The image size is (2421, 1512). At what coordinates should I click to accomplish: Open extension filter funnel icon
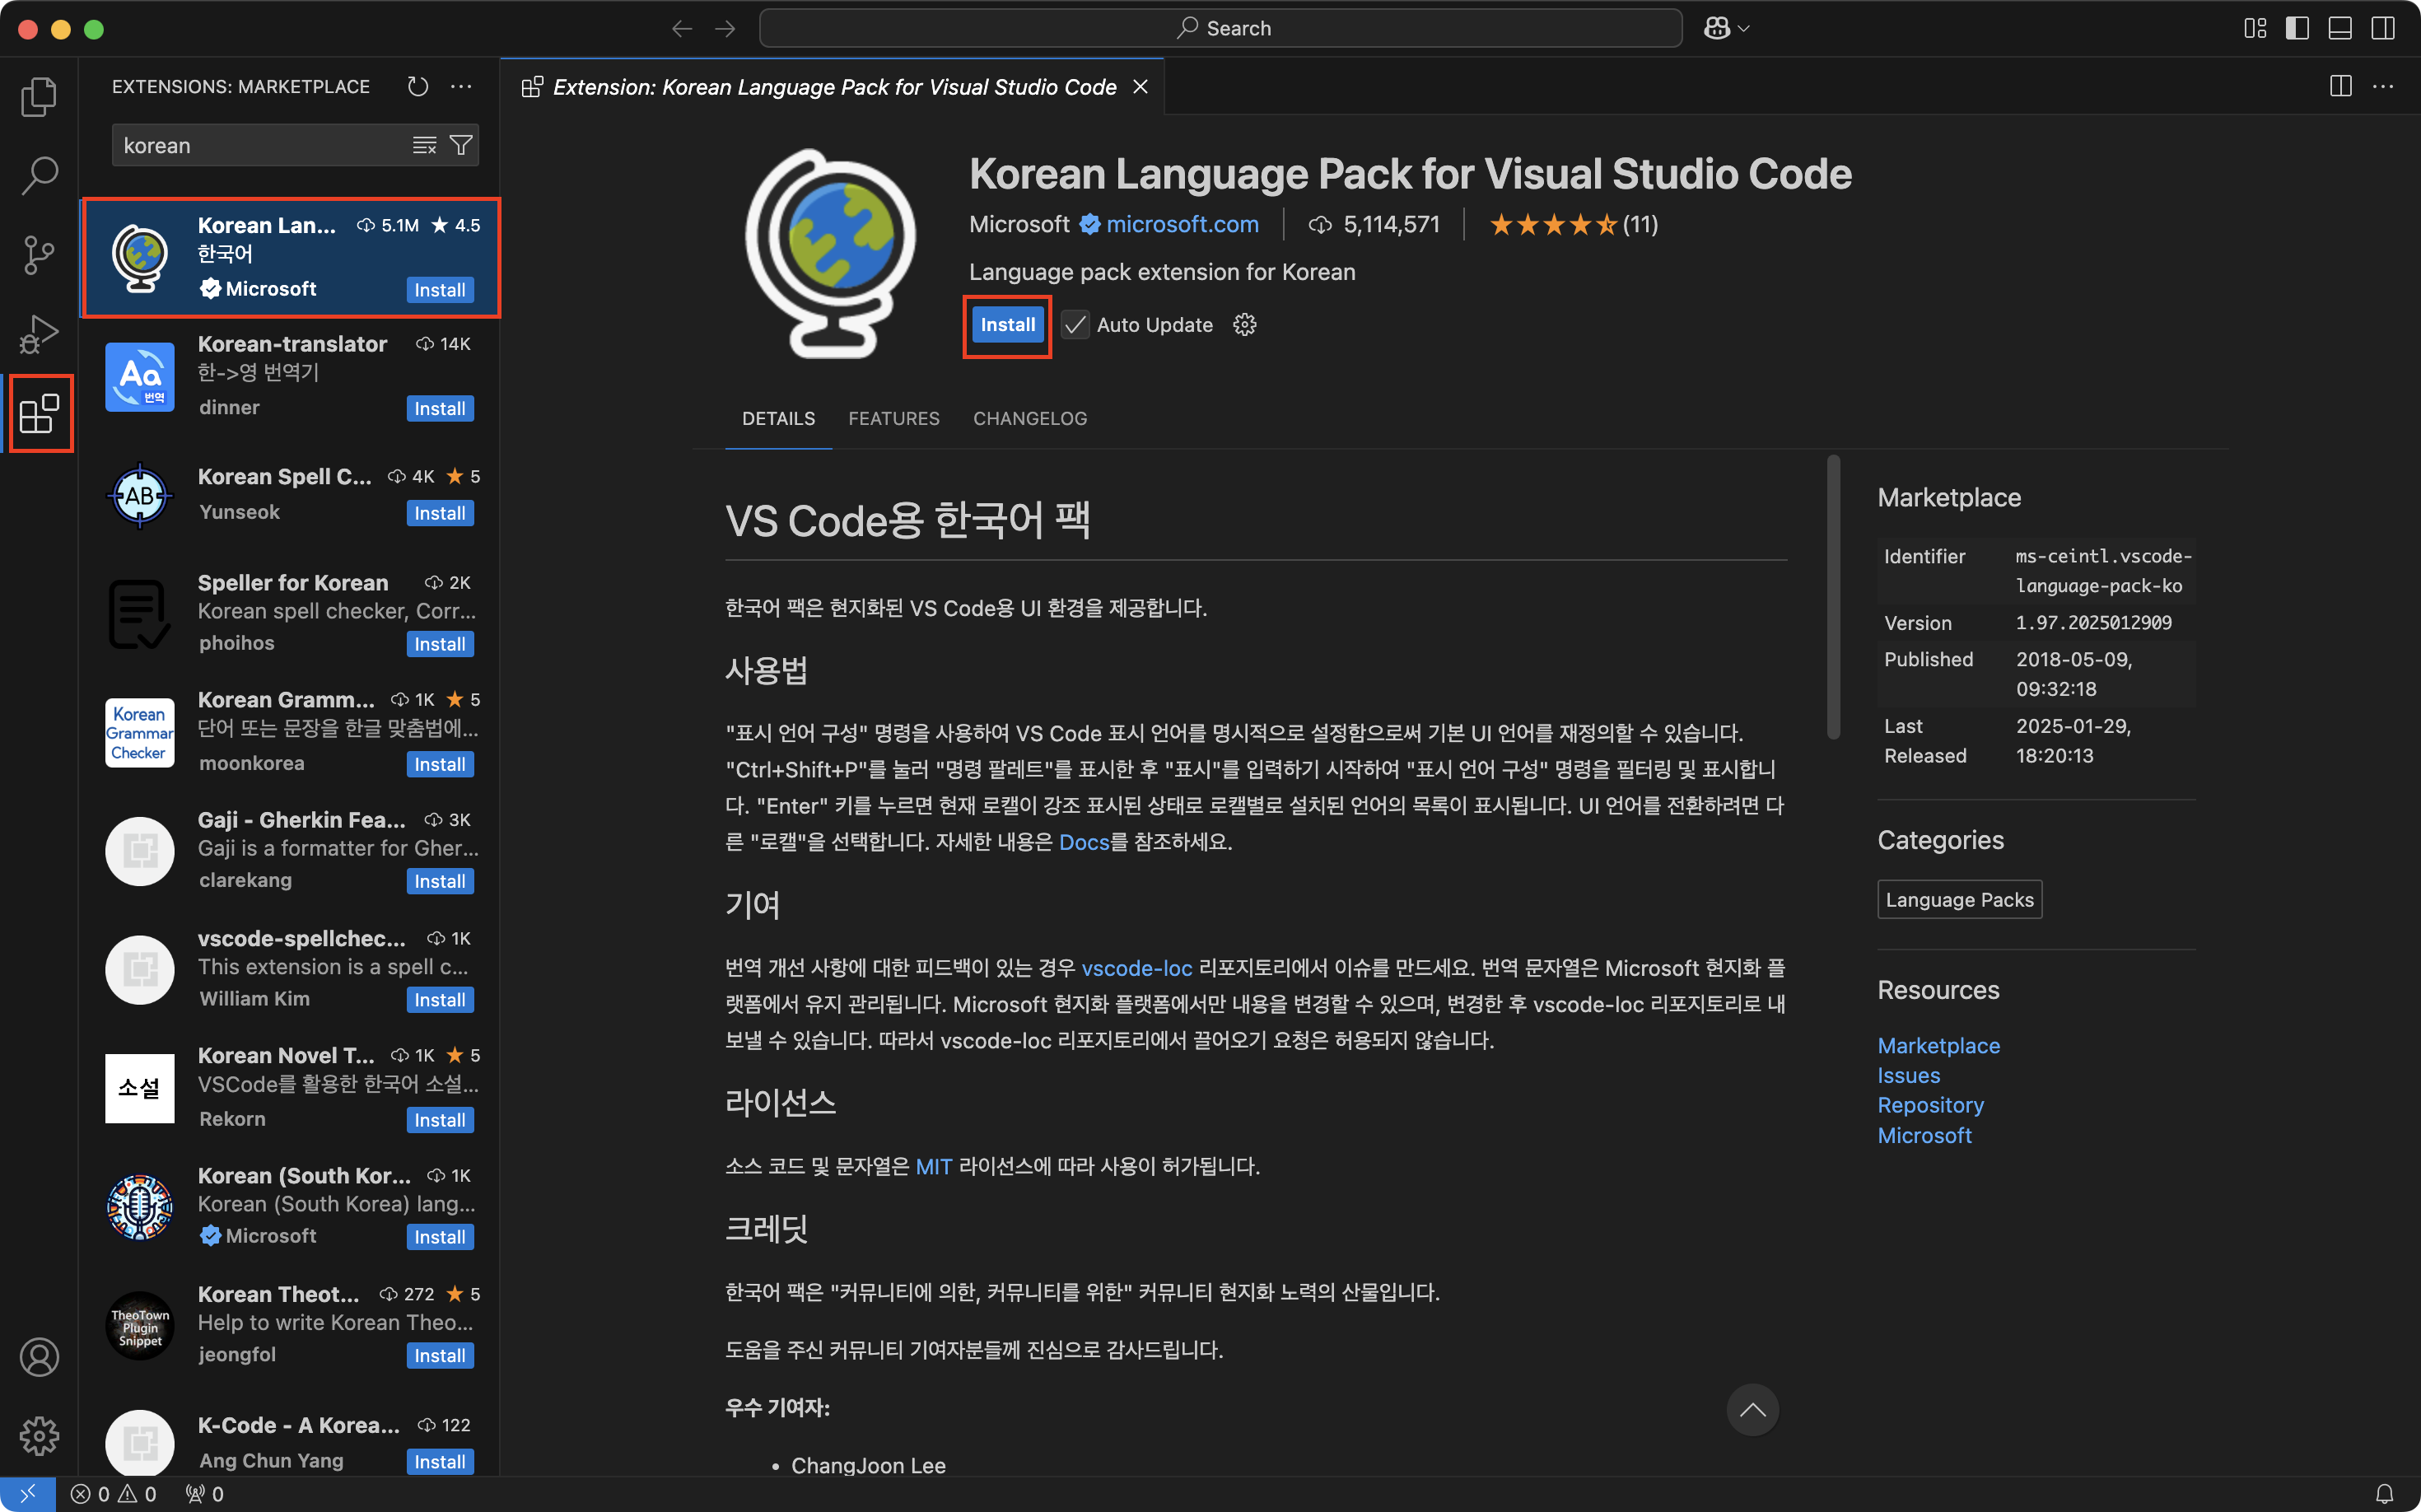[461, 146]
